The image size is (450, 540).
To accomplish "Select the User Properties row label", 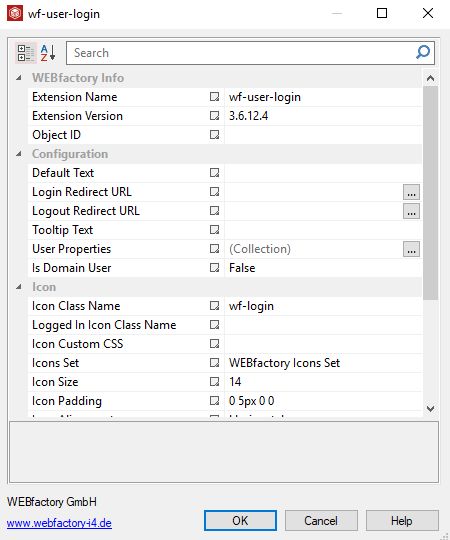I will point(72,249).
